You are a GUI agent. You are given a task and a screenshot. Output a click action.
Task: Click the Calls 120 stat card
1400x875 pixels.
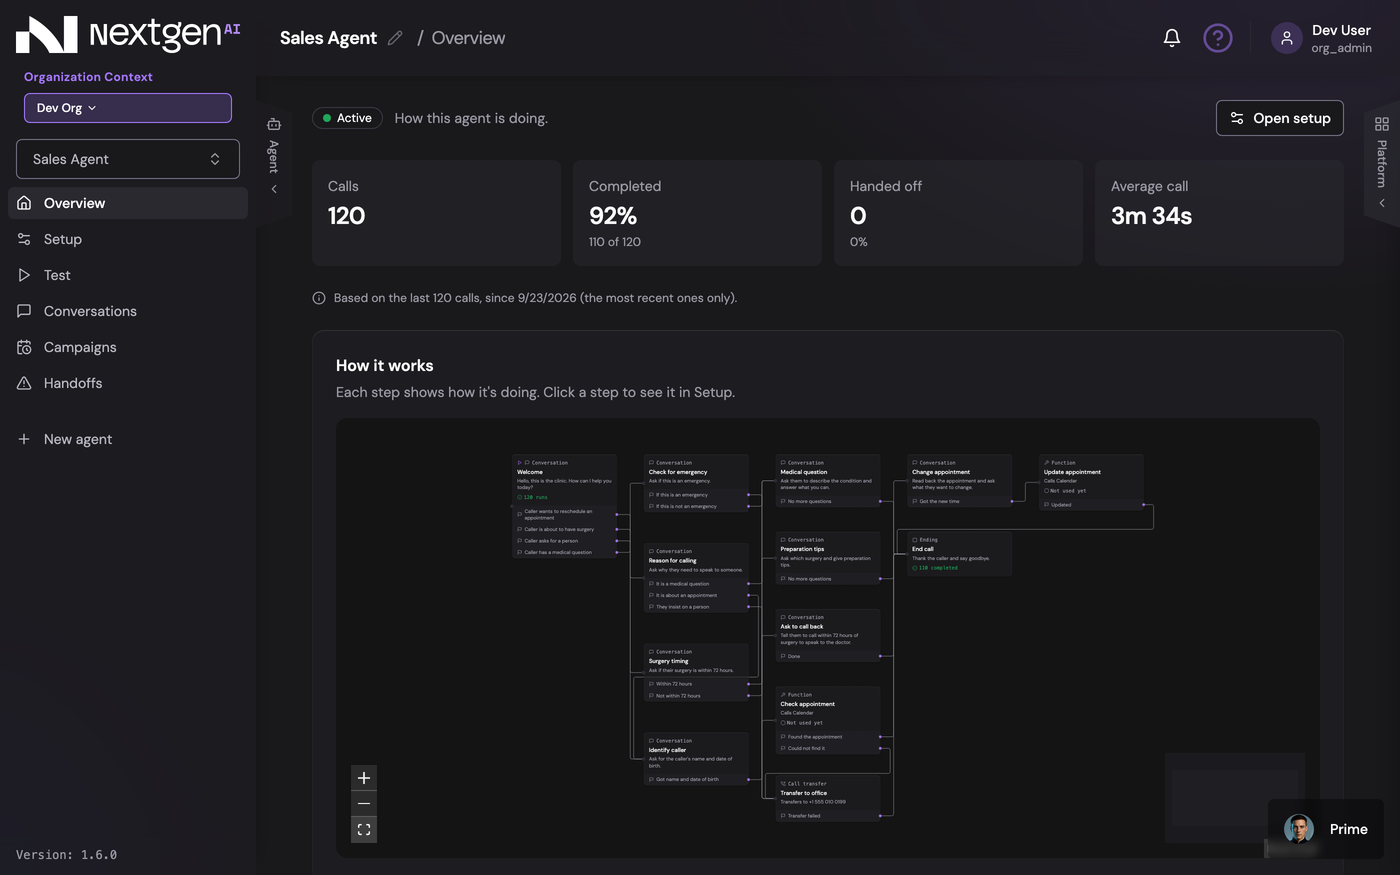click(x=437, y=213)
